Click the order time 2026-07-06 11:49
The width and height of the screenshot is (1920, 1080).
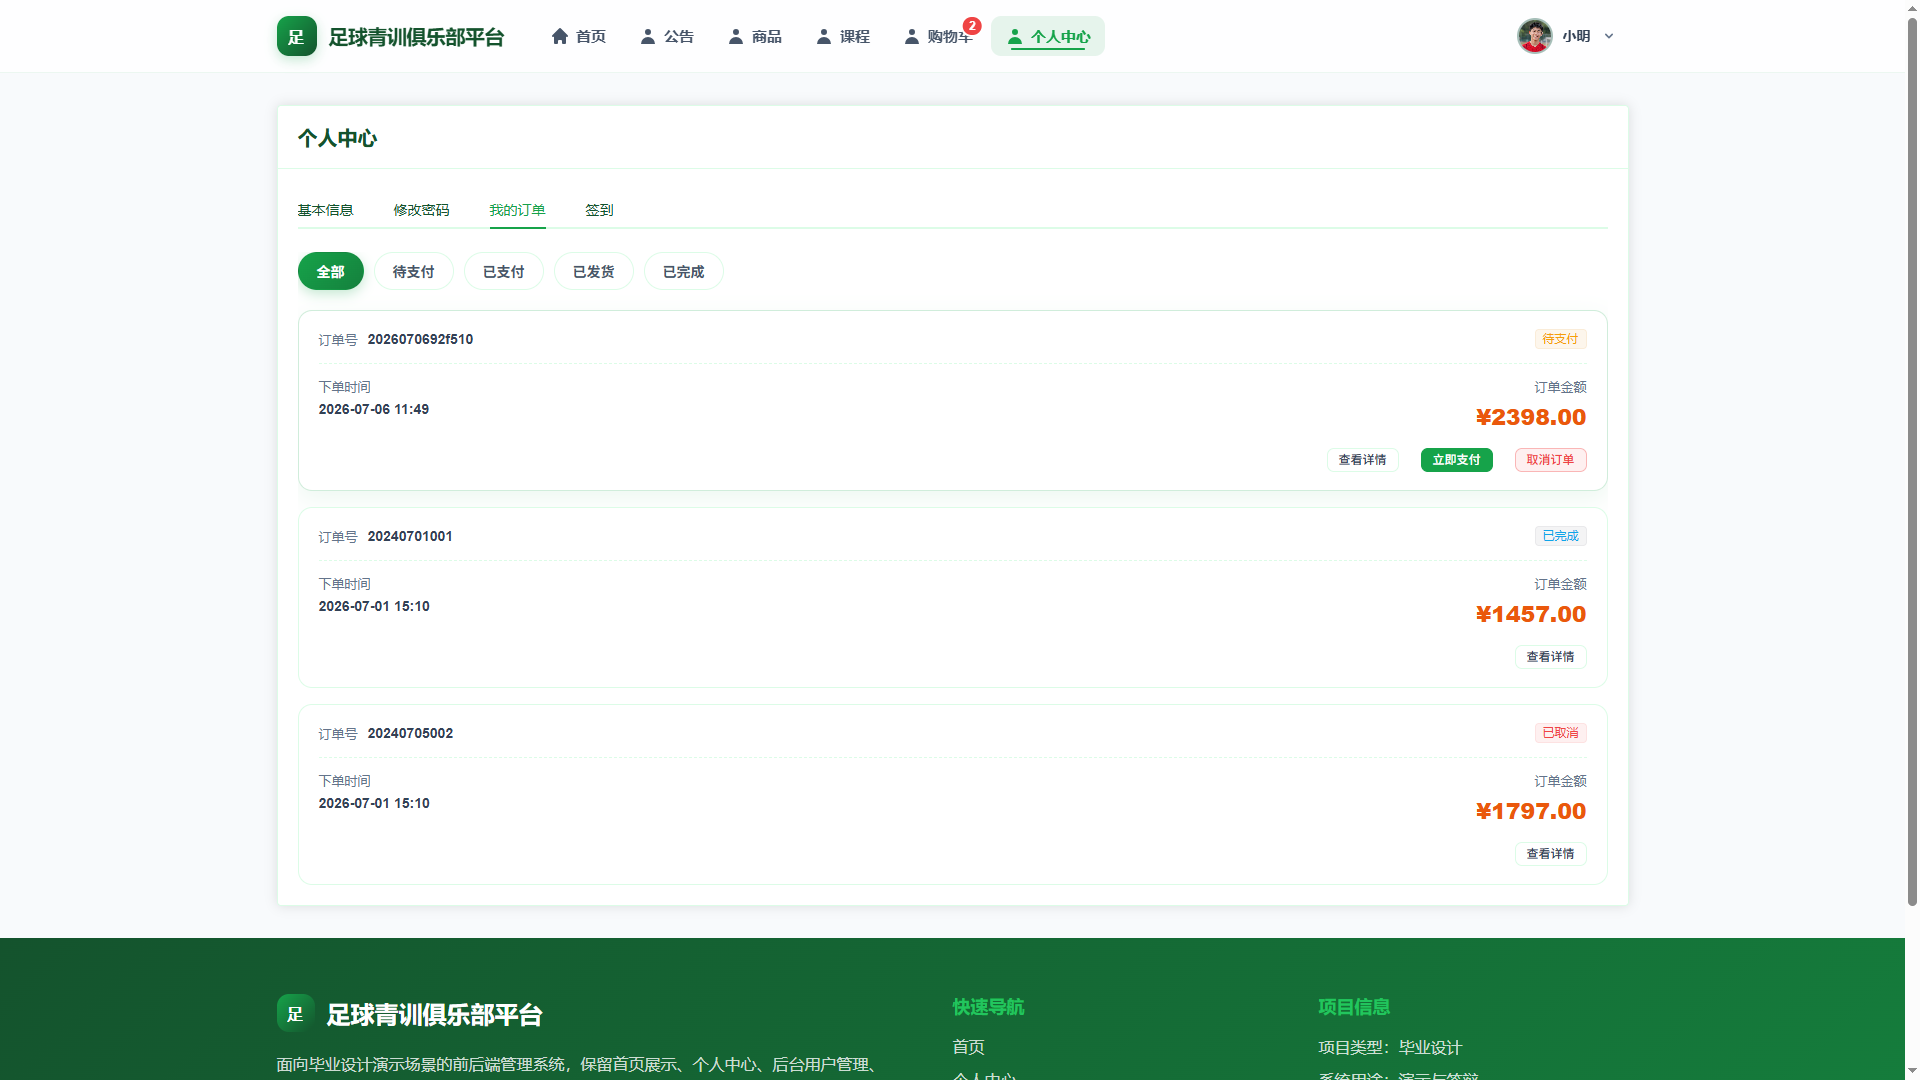[374, 409]
